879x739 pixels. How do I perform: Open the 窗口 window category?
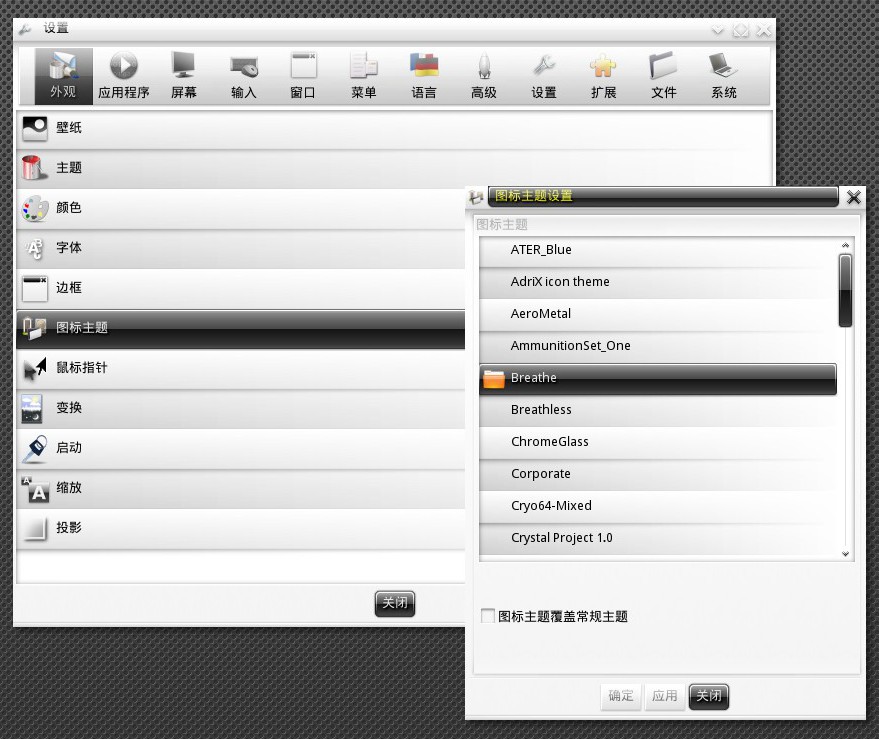tap(303, 76)
